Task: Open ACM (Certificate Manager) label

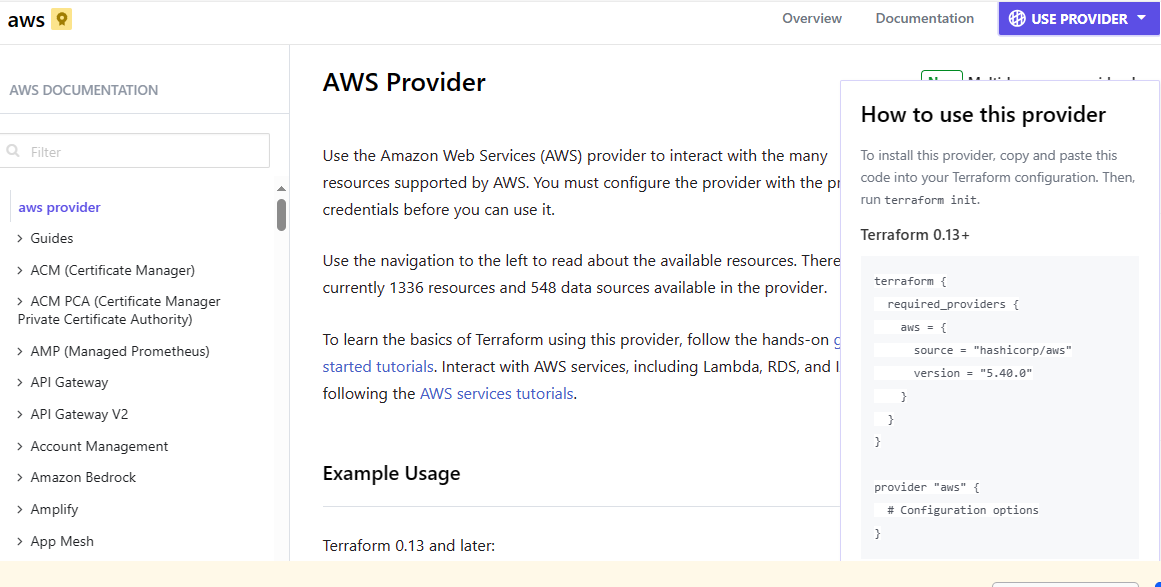Action: pyautogui.click(x=113, y=270)
